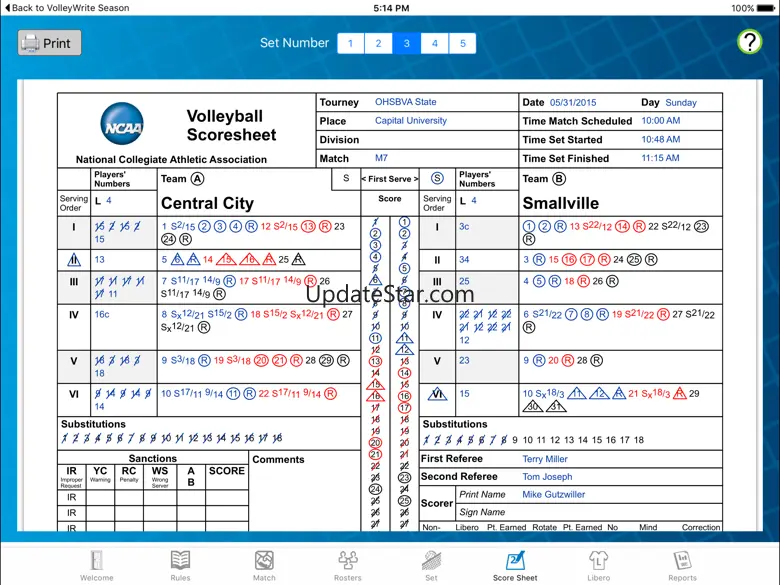Click set finish time 11:15 AM

click(660, 158)
